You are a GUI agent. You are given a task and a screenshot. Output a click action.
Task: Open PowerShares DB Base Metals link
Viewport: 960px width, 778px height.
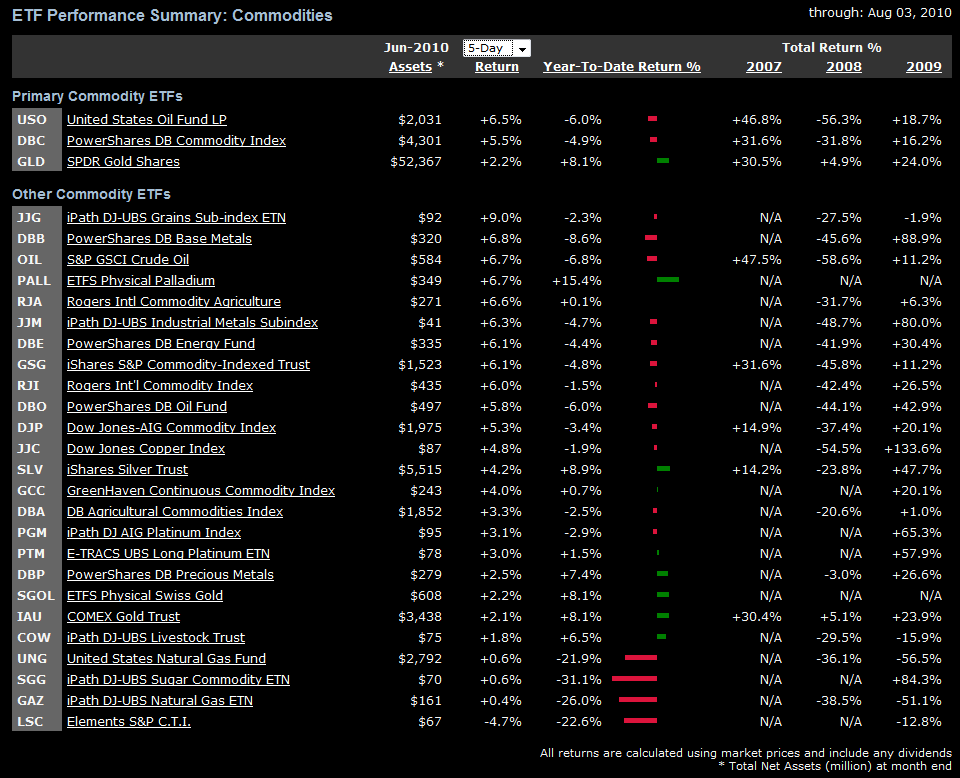click(159, 239)
